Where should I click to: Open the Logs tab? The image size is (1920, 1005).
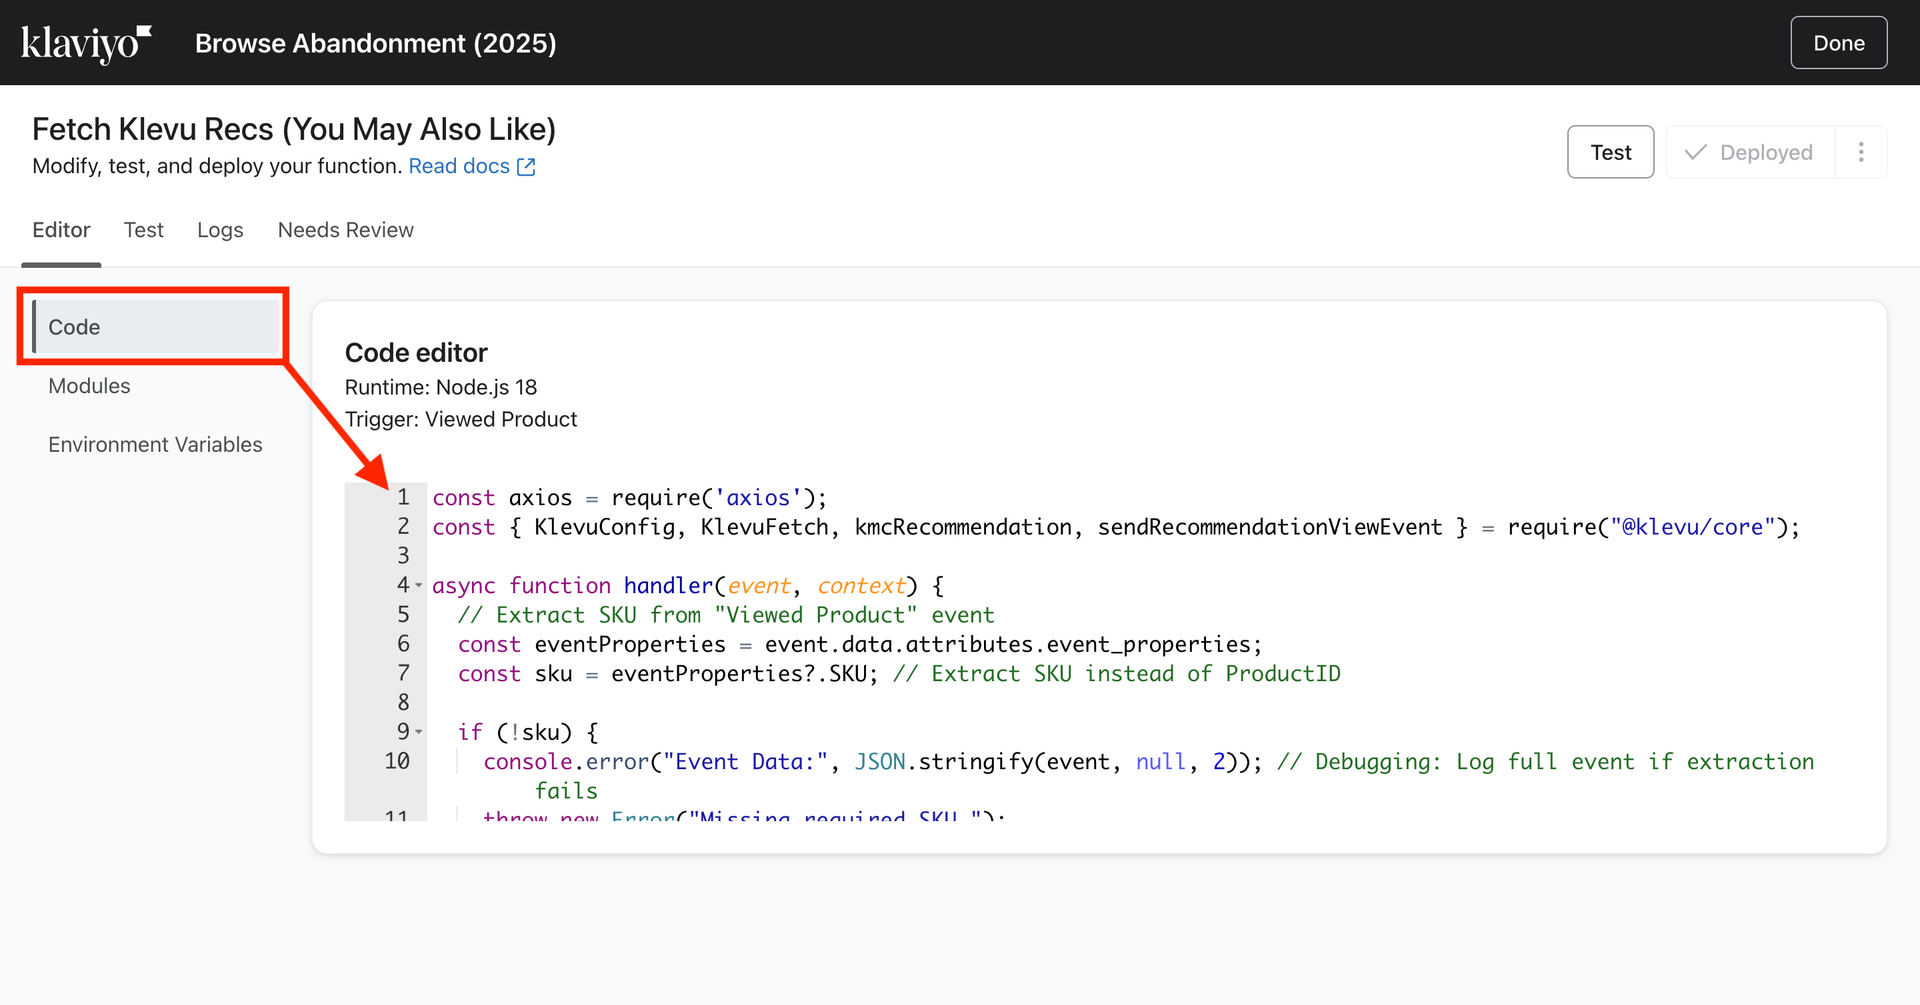(220, 230)
